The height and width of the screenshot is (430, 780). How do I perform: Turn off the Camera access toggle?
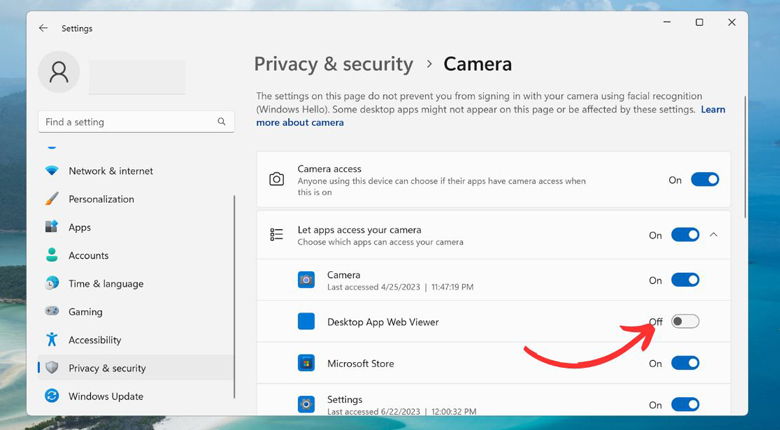(x=705, y=180)
